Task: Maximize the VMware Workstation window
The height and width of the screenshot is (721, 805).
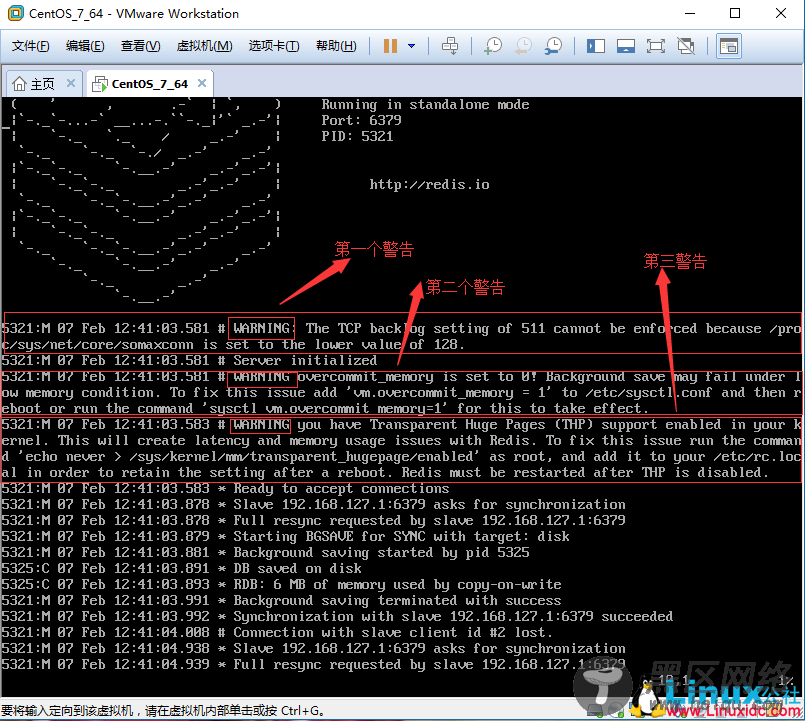Action: coord(735,13)
